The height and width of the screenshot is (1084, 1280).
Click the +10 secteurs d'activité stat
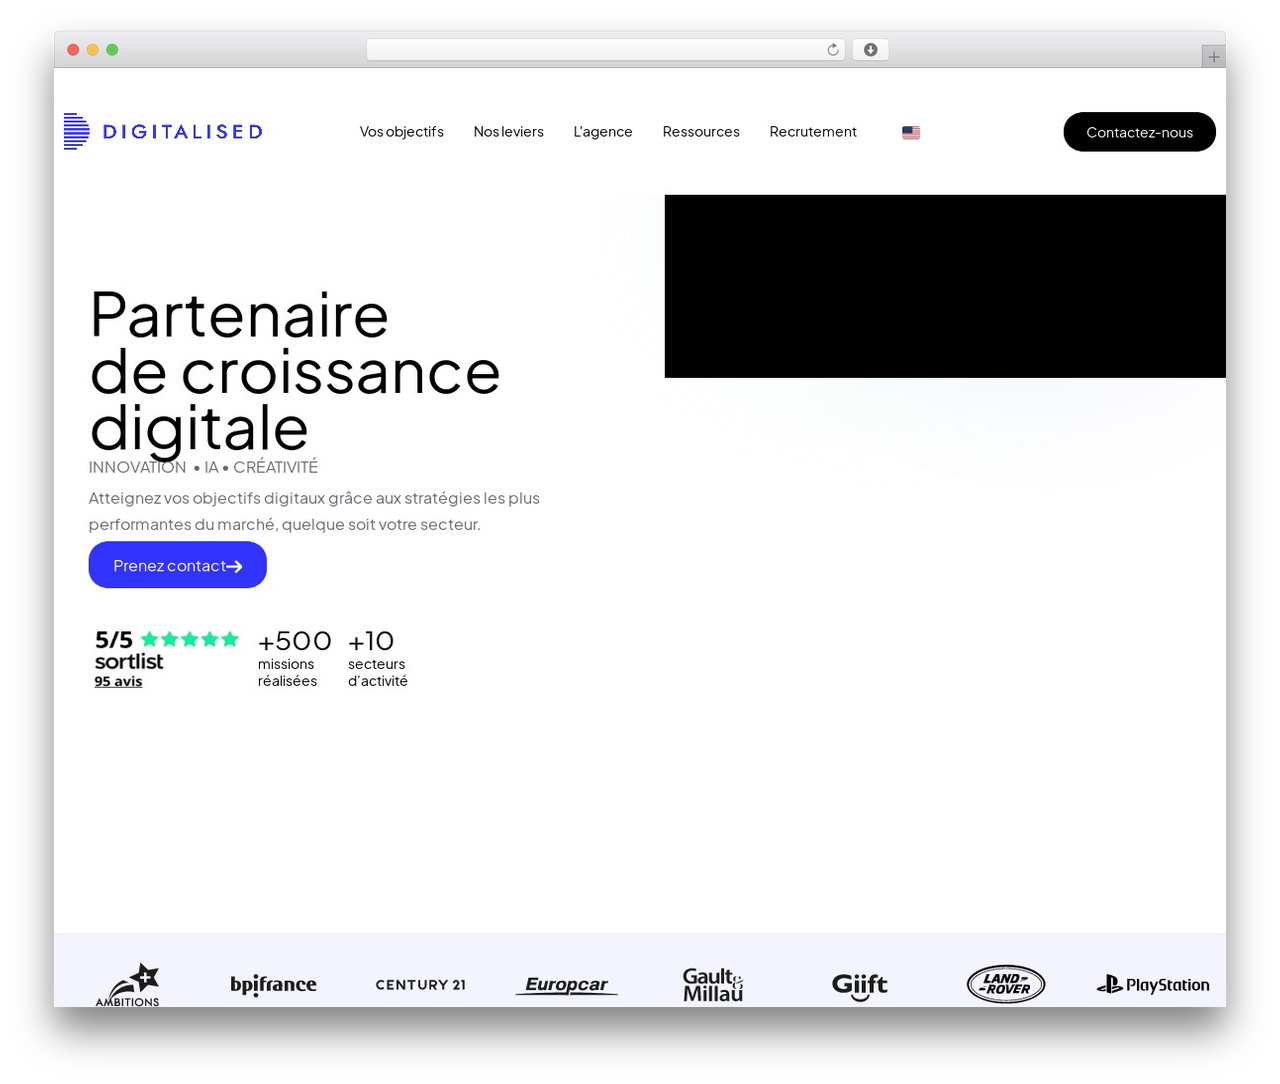pos(378,658)
